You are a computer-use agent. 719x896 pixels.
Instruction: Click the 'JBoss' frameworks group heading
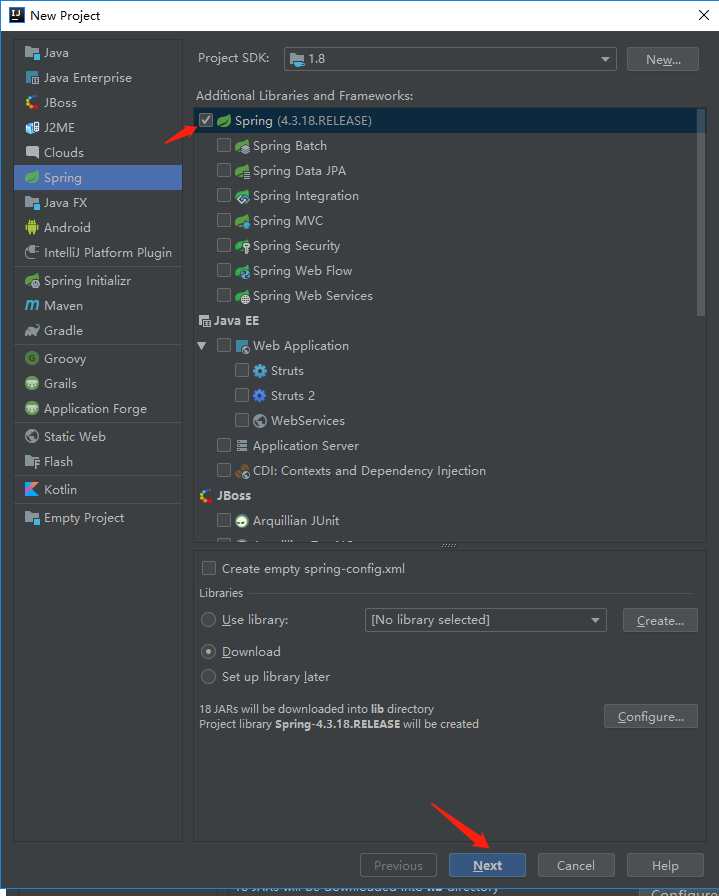pyautogui.click(x=234, y=495)
